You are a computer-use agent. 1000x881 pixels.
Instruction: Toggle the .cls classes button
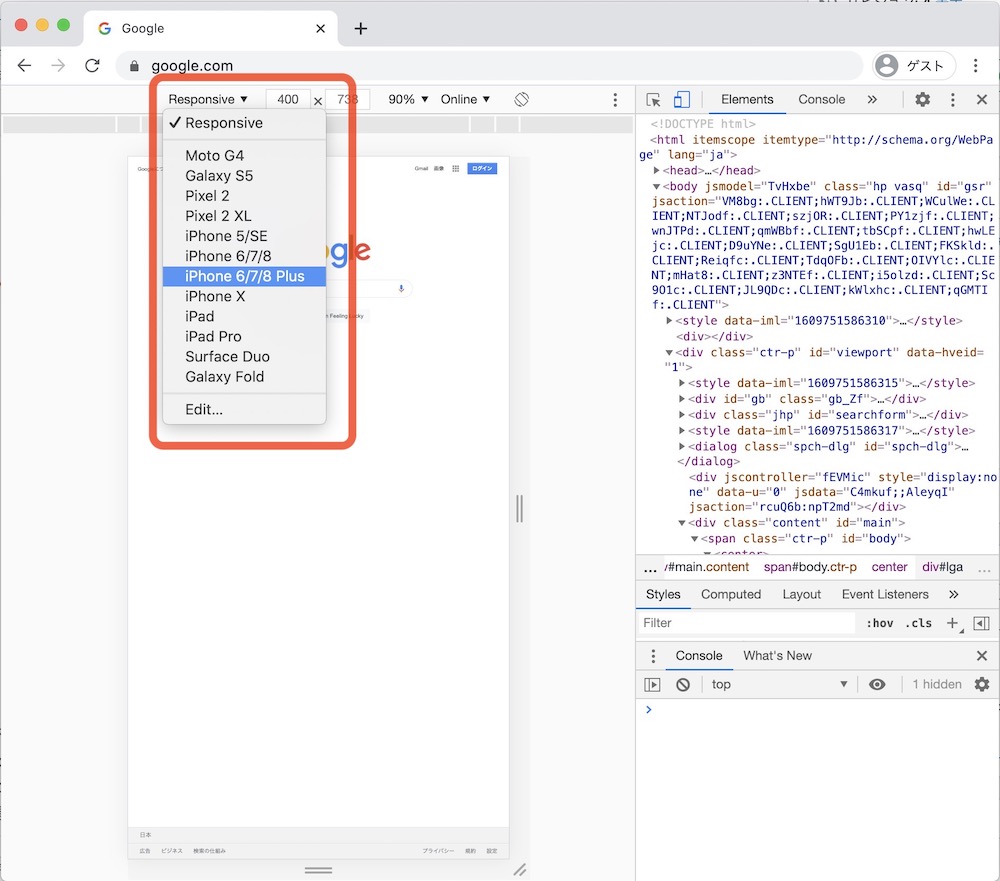click(918, 623)
